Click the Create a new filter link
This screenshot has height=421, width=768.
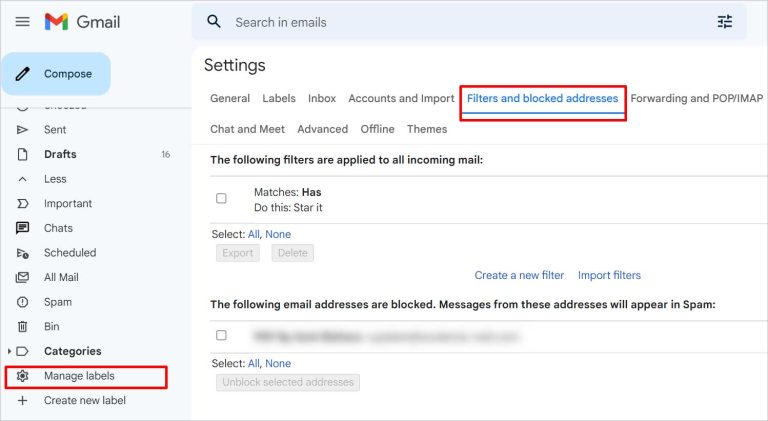click(x=519, y=275)
